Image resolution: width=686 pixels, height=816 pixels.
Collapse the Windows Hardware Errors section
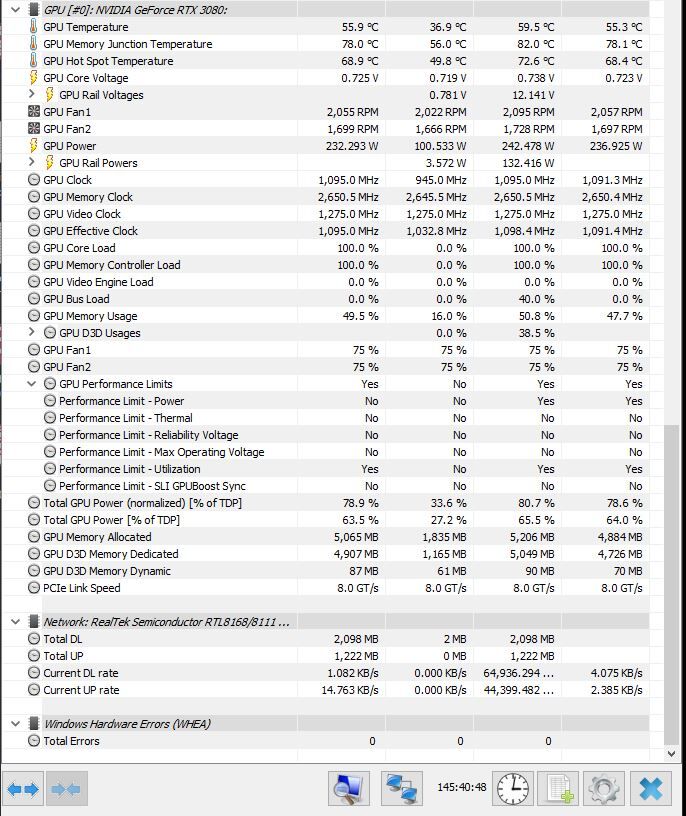point(15,724)
